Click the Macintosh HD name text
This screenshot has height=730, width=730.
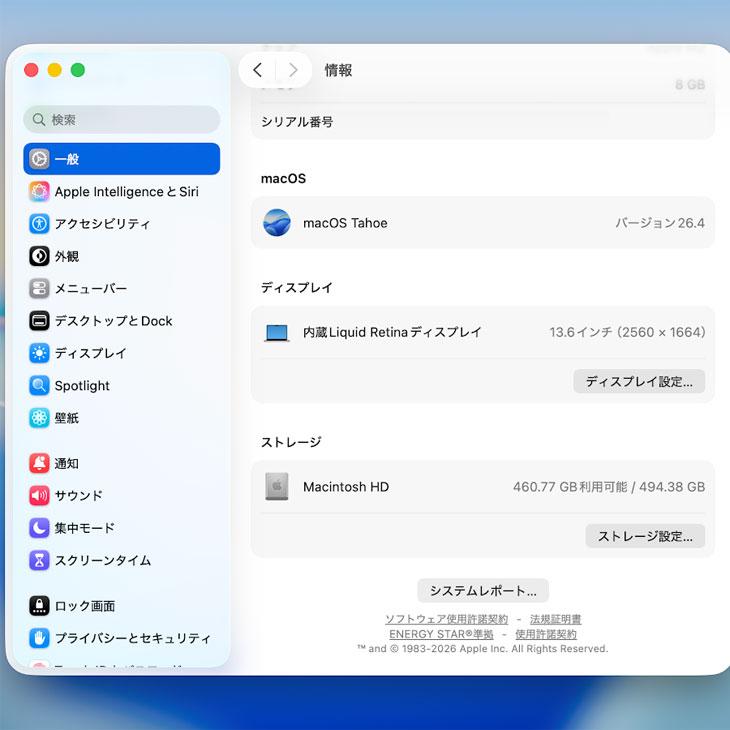pos(346,487)
